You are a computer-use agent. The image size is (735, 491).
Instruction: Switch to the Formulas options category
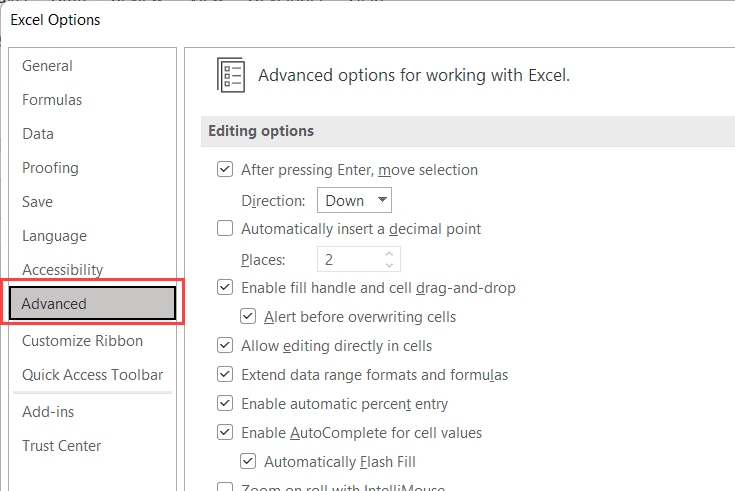pos(52,100)
